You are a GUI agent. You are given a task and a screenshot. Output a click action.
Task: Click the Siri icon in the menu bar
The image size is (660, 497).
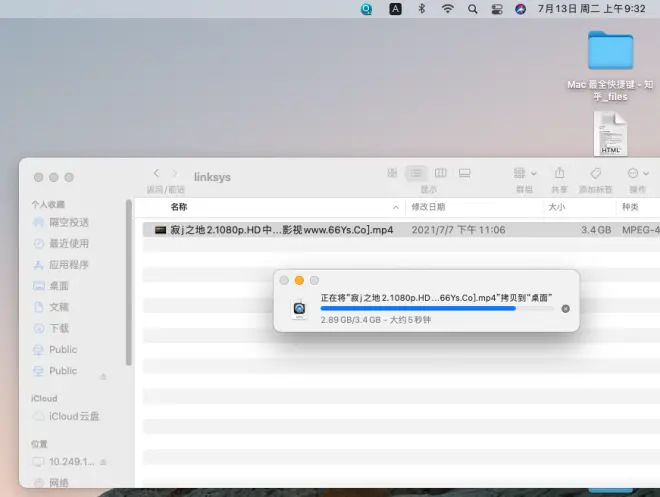click(520, 9)
